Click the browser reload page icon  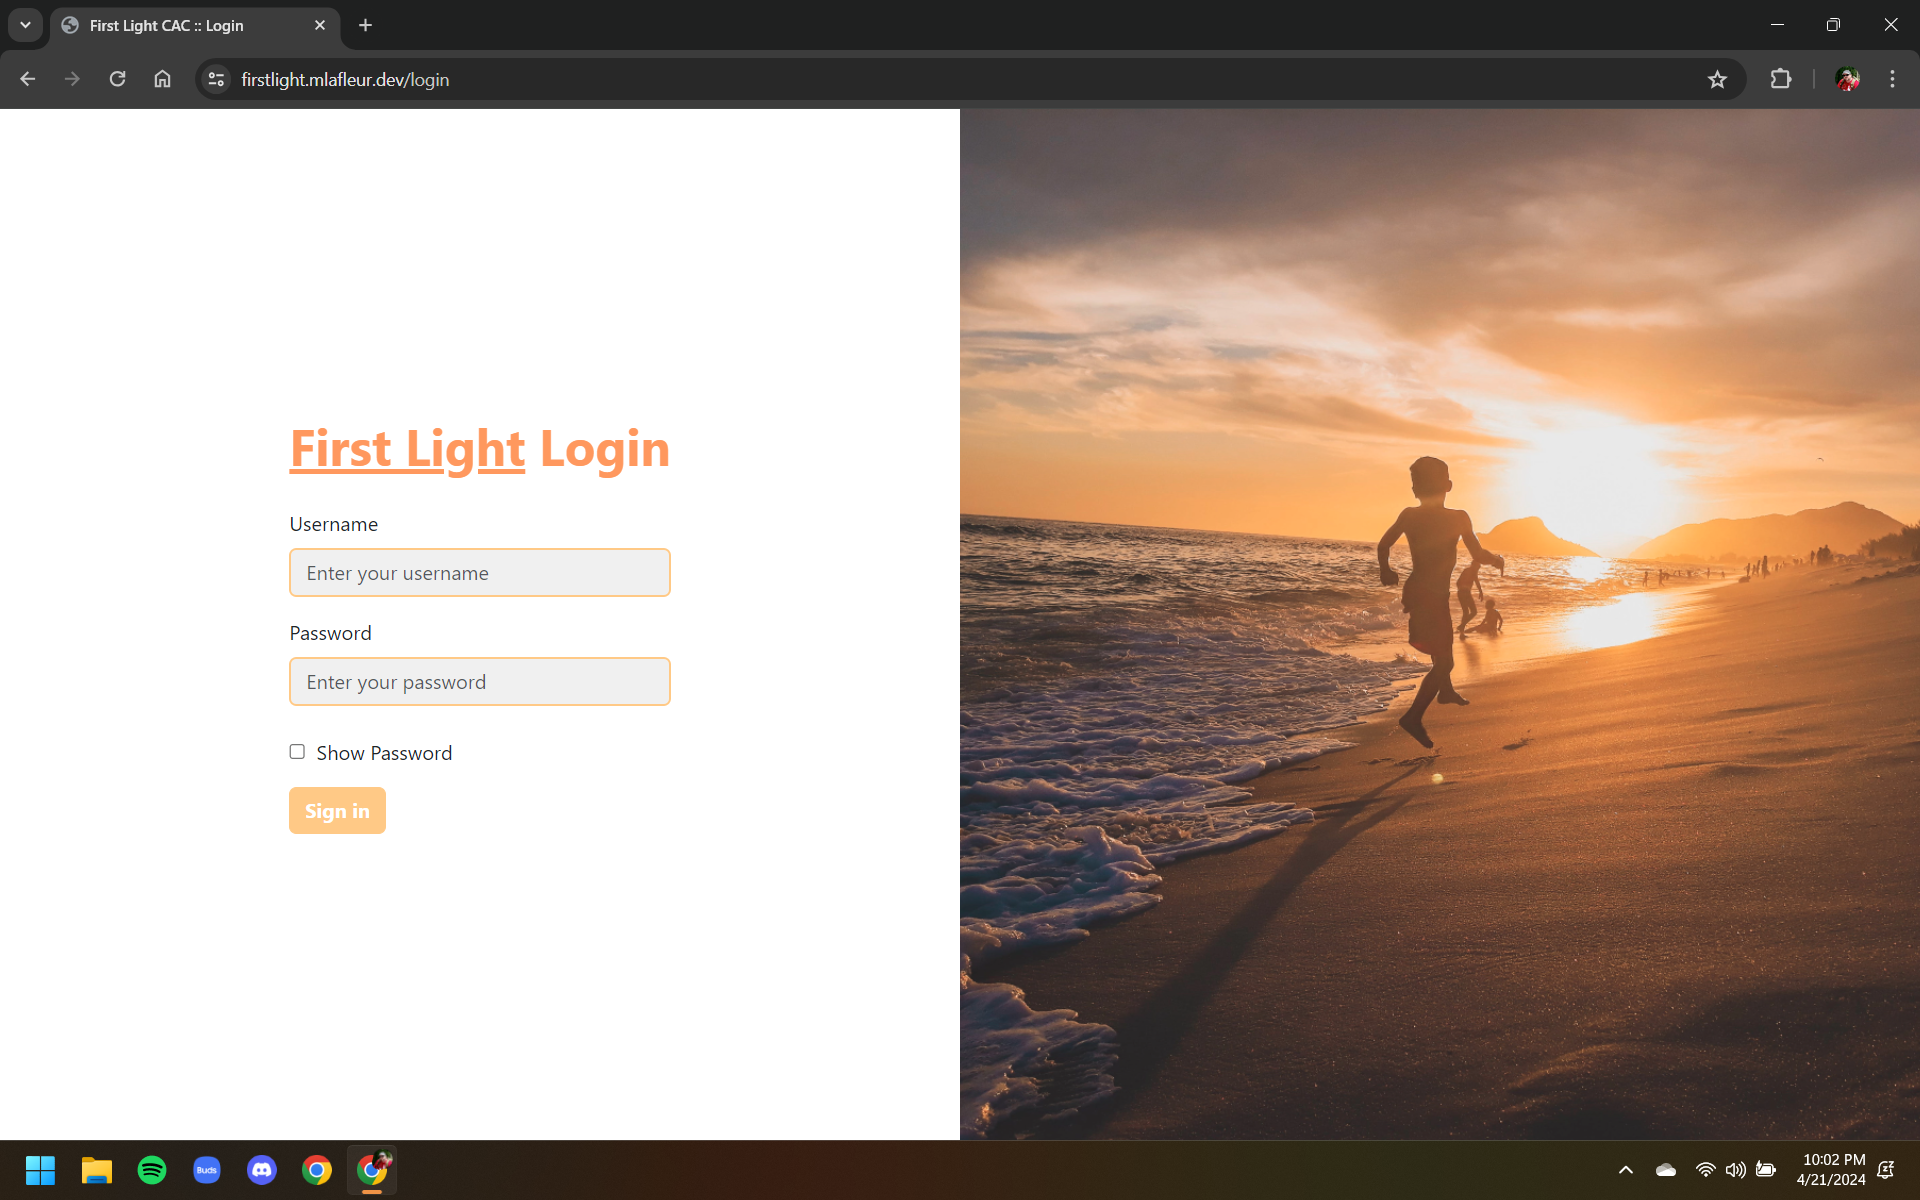tap(117, 79)
